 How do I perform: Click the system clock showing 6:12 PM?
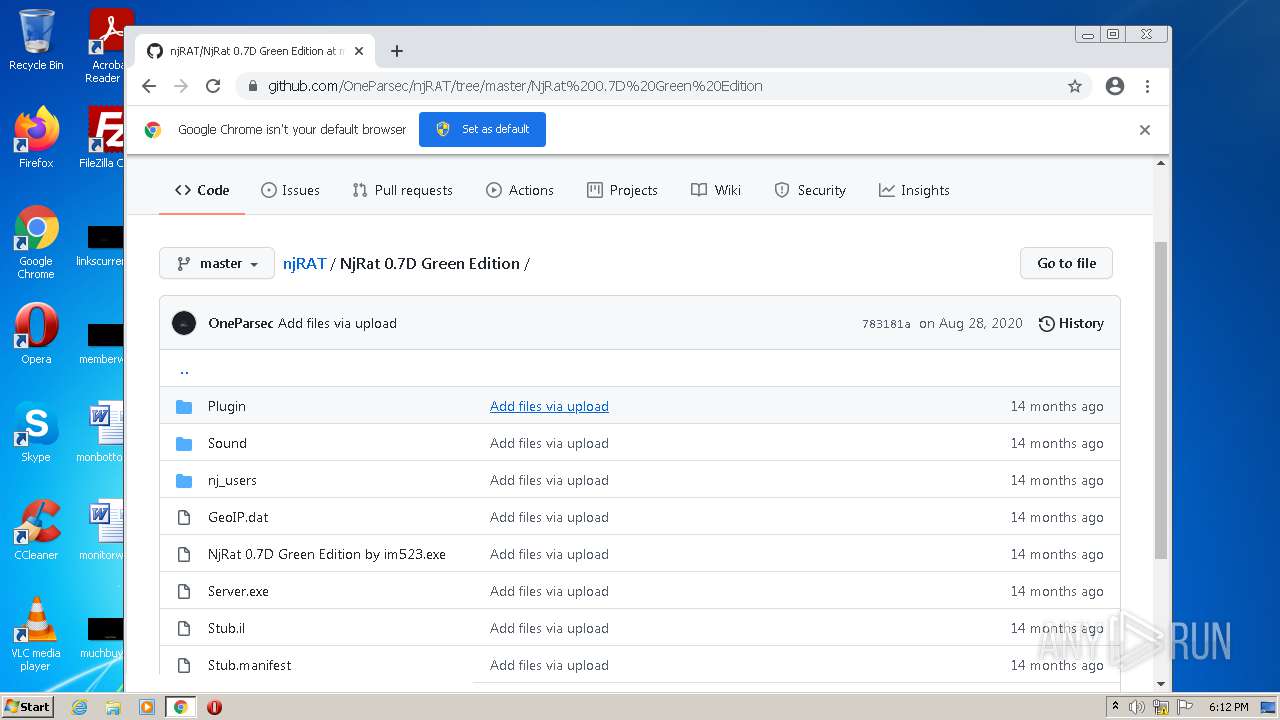click(x=1228, y=707)
